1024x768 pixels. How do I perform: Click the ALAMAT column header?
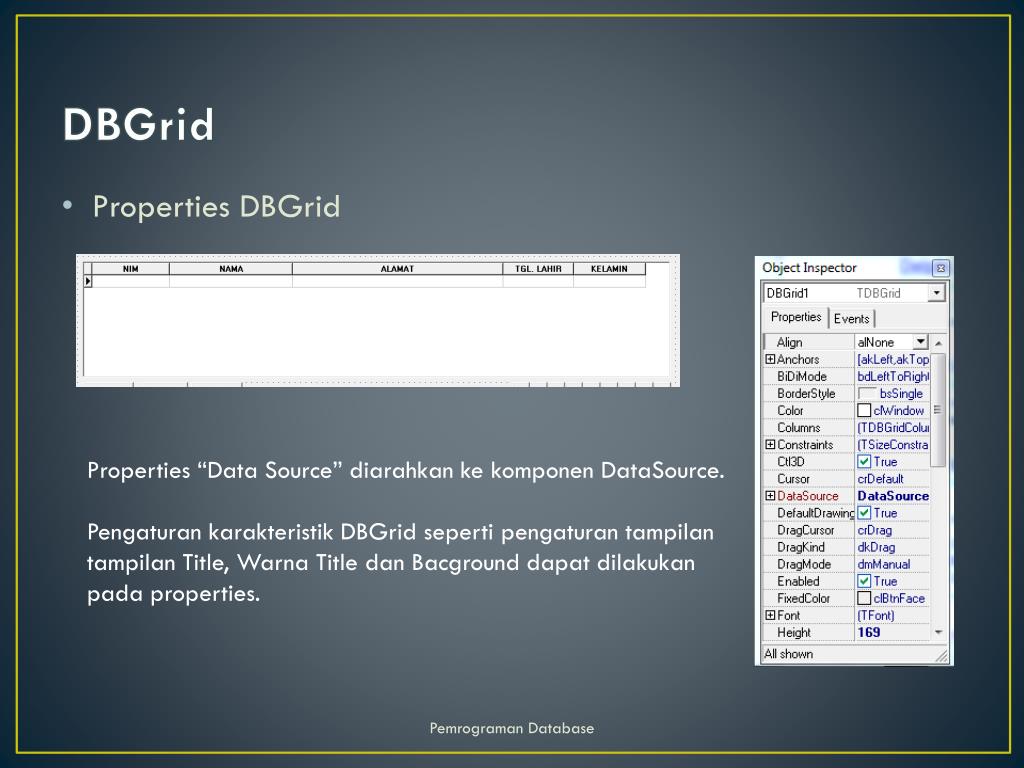pyautogui.click(x=397, y=268)
